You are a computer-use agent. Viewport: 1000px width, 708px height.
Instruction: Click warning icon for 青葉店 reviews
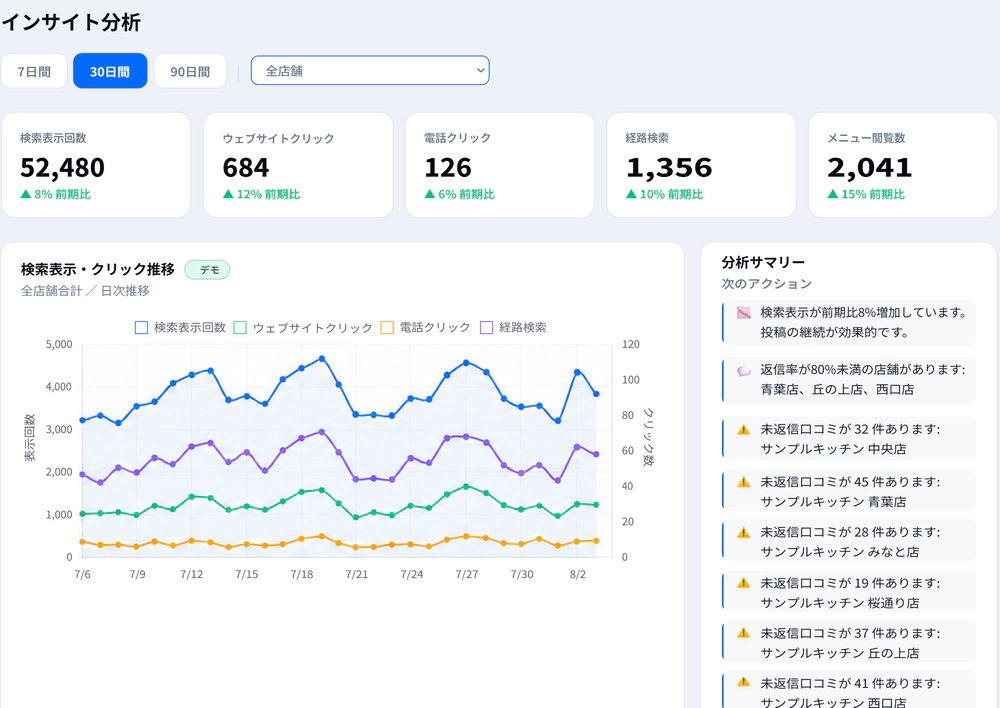(x=744, y=482)
